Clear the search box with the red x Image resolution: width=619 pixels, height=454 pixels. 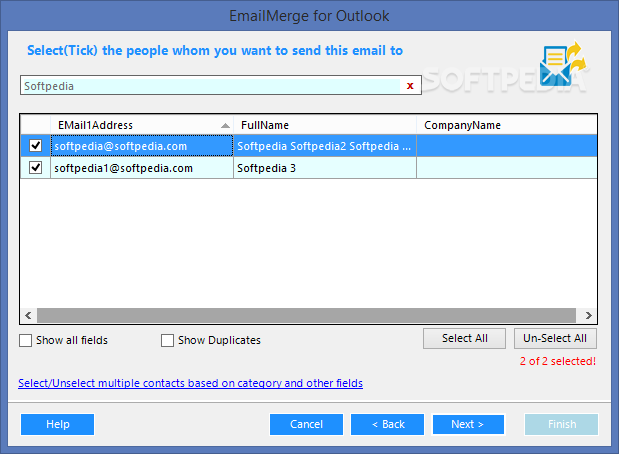point(410,86)
